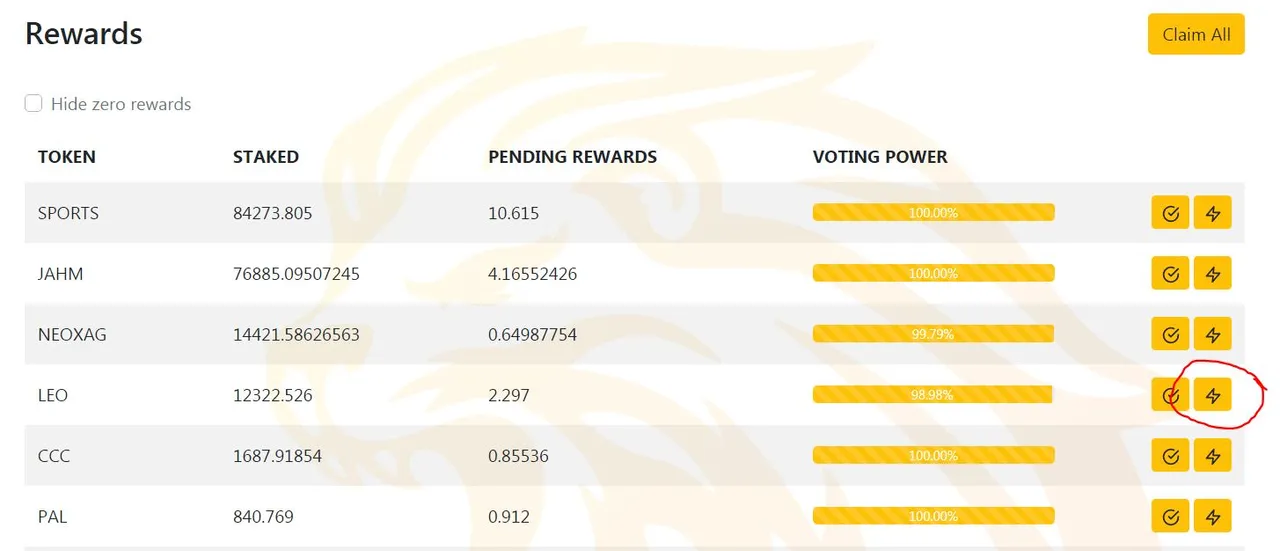Click the VOTING POWER column header
Screen dimensions: 1280x551
880,157
